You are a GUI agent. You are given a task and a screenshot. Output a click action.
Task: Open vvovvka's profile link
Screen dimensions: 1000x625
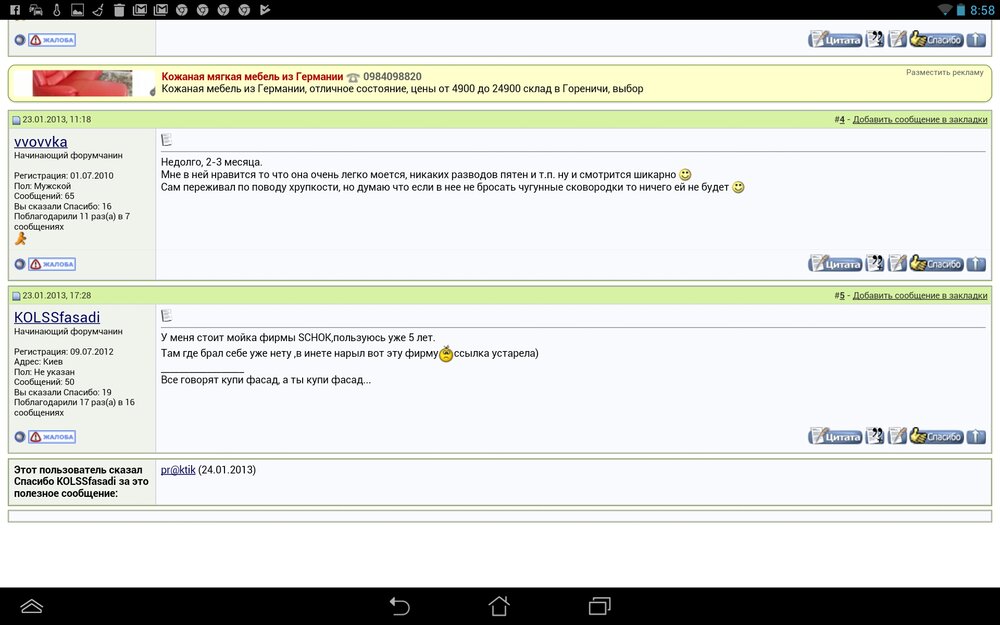[40, 142]
